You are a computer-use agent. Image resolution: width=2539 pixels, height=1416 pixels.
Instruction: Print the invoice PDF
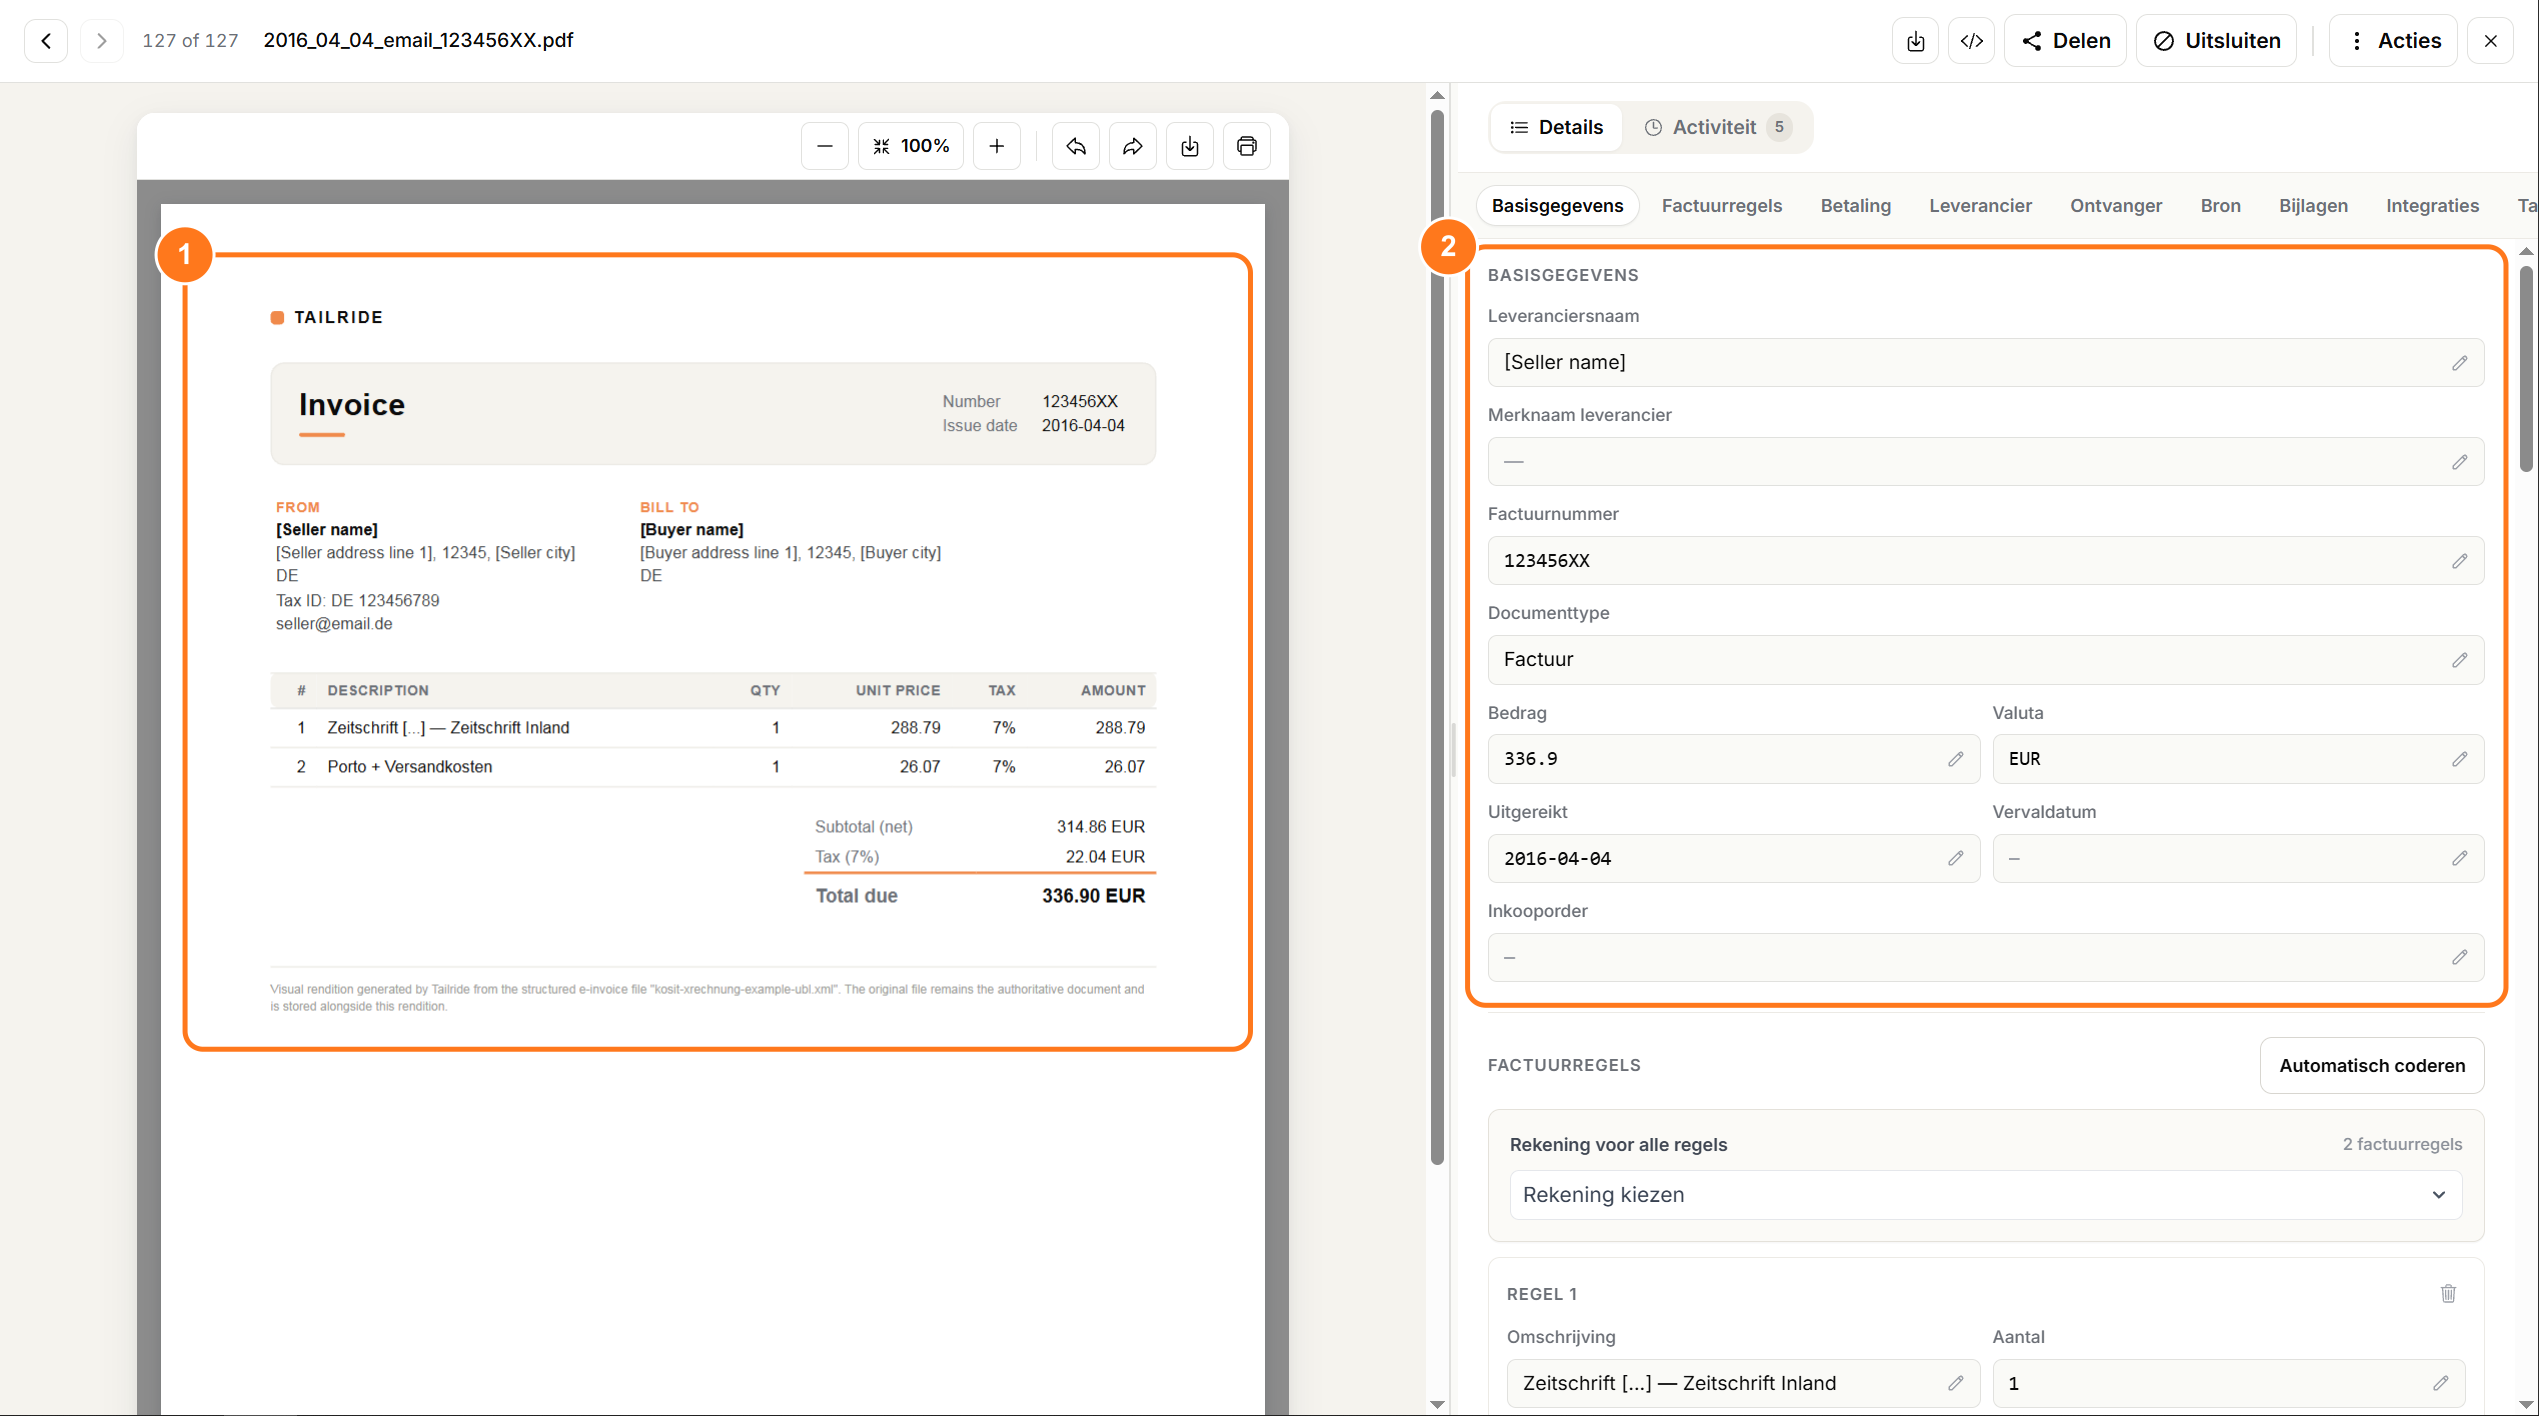pyautogui.click(x=1246, y=146)
